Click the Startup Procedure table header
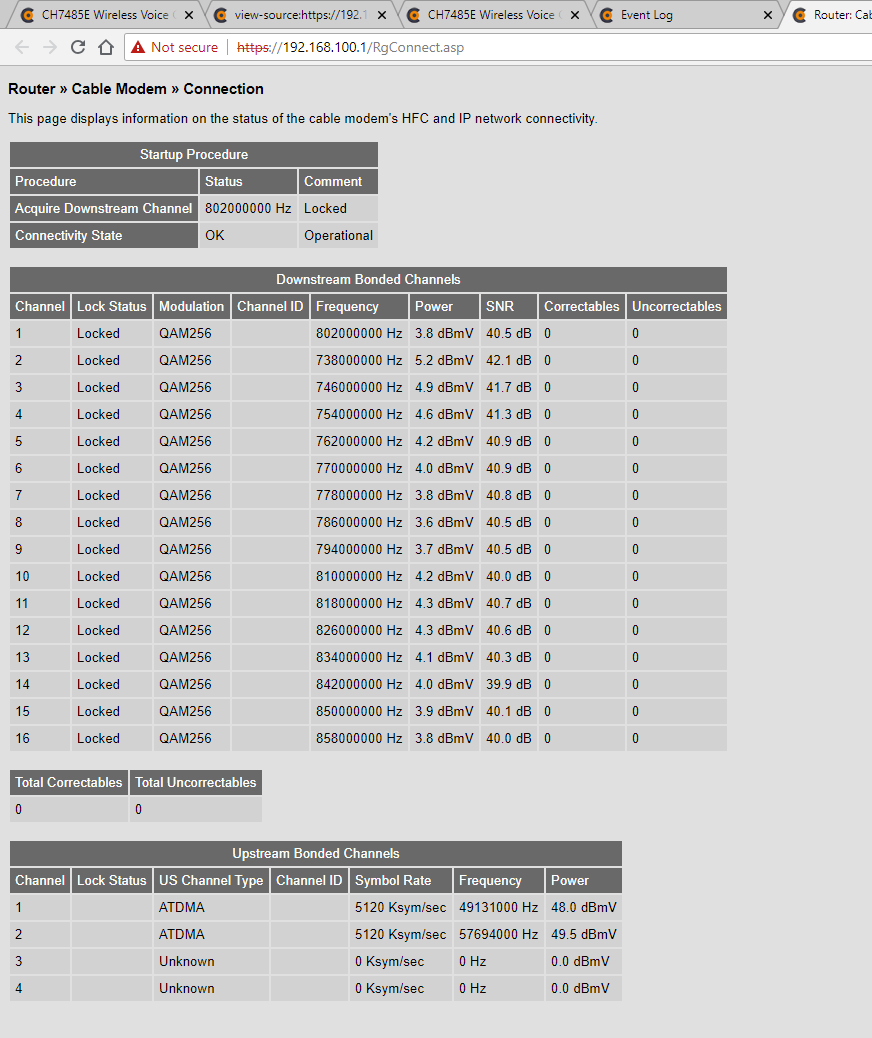This screenshot has width=872, height=1038. (x=194, y=154)
